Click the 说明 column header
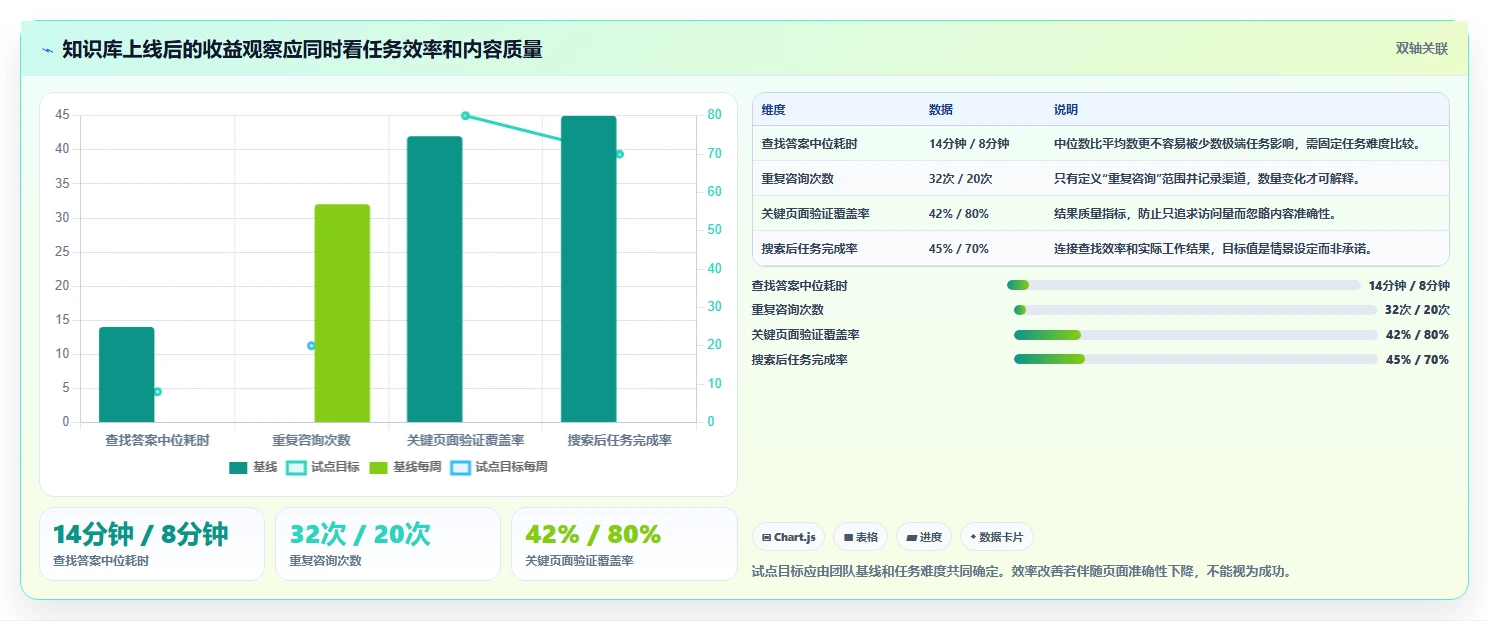1489x621 pixels. click(1066, 110)
